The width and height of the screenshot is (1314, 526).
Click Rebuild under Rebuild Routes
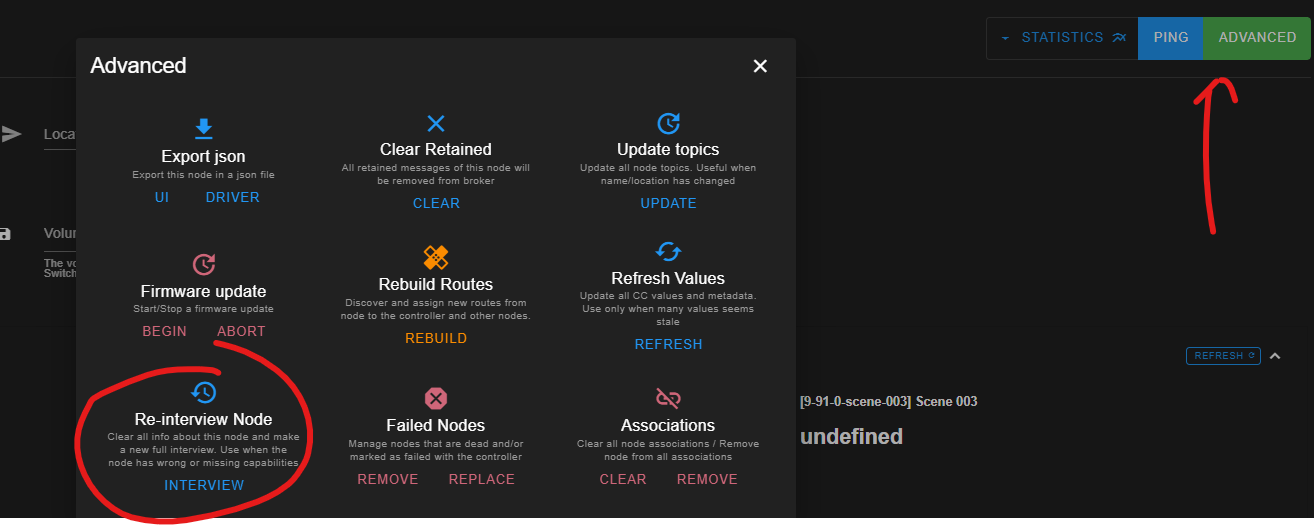(436, 338)
